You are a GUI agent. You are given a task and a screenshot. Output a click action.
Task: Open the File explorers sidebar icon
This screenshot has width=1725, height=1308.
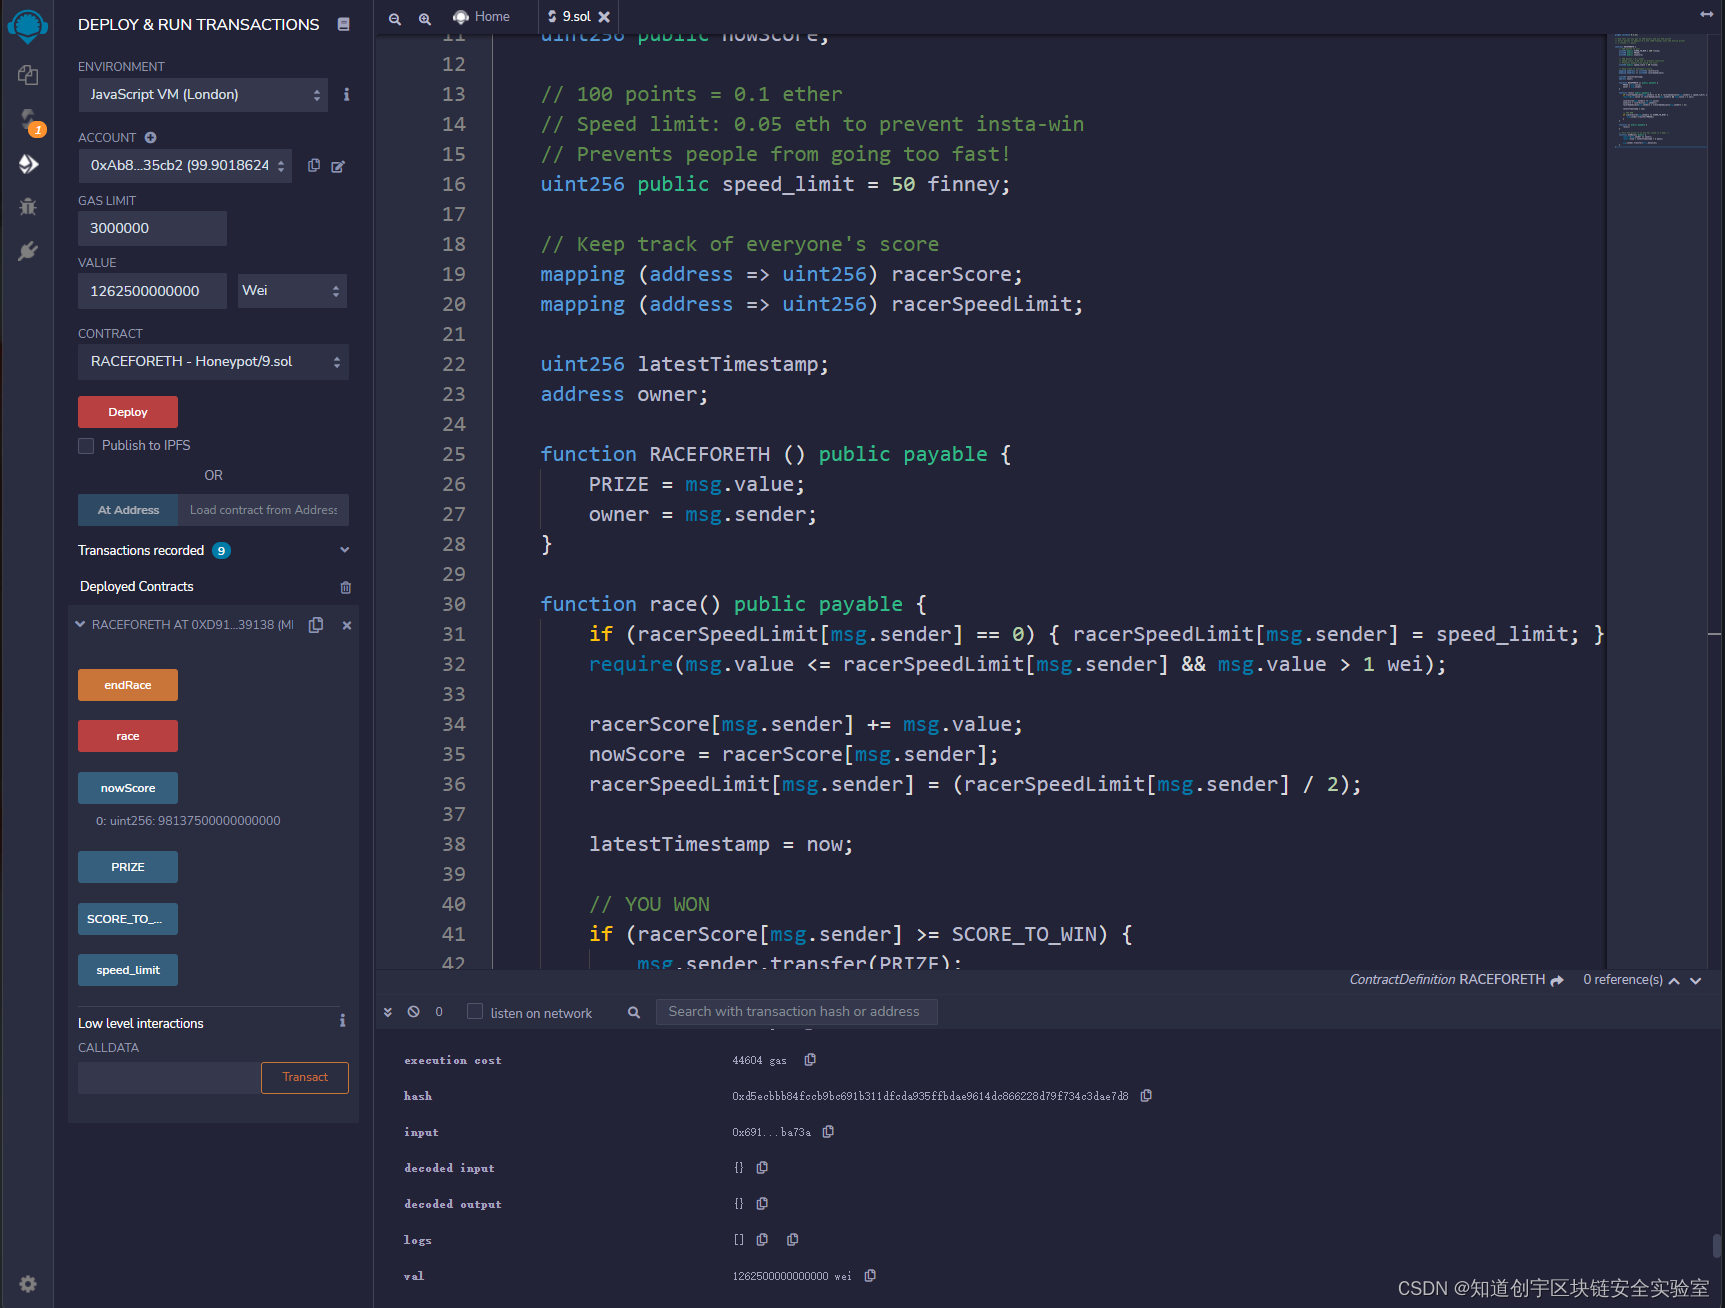point(28,75)
